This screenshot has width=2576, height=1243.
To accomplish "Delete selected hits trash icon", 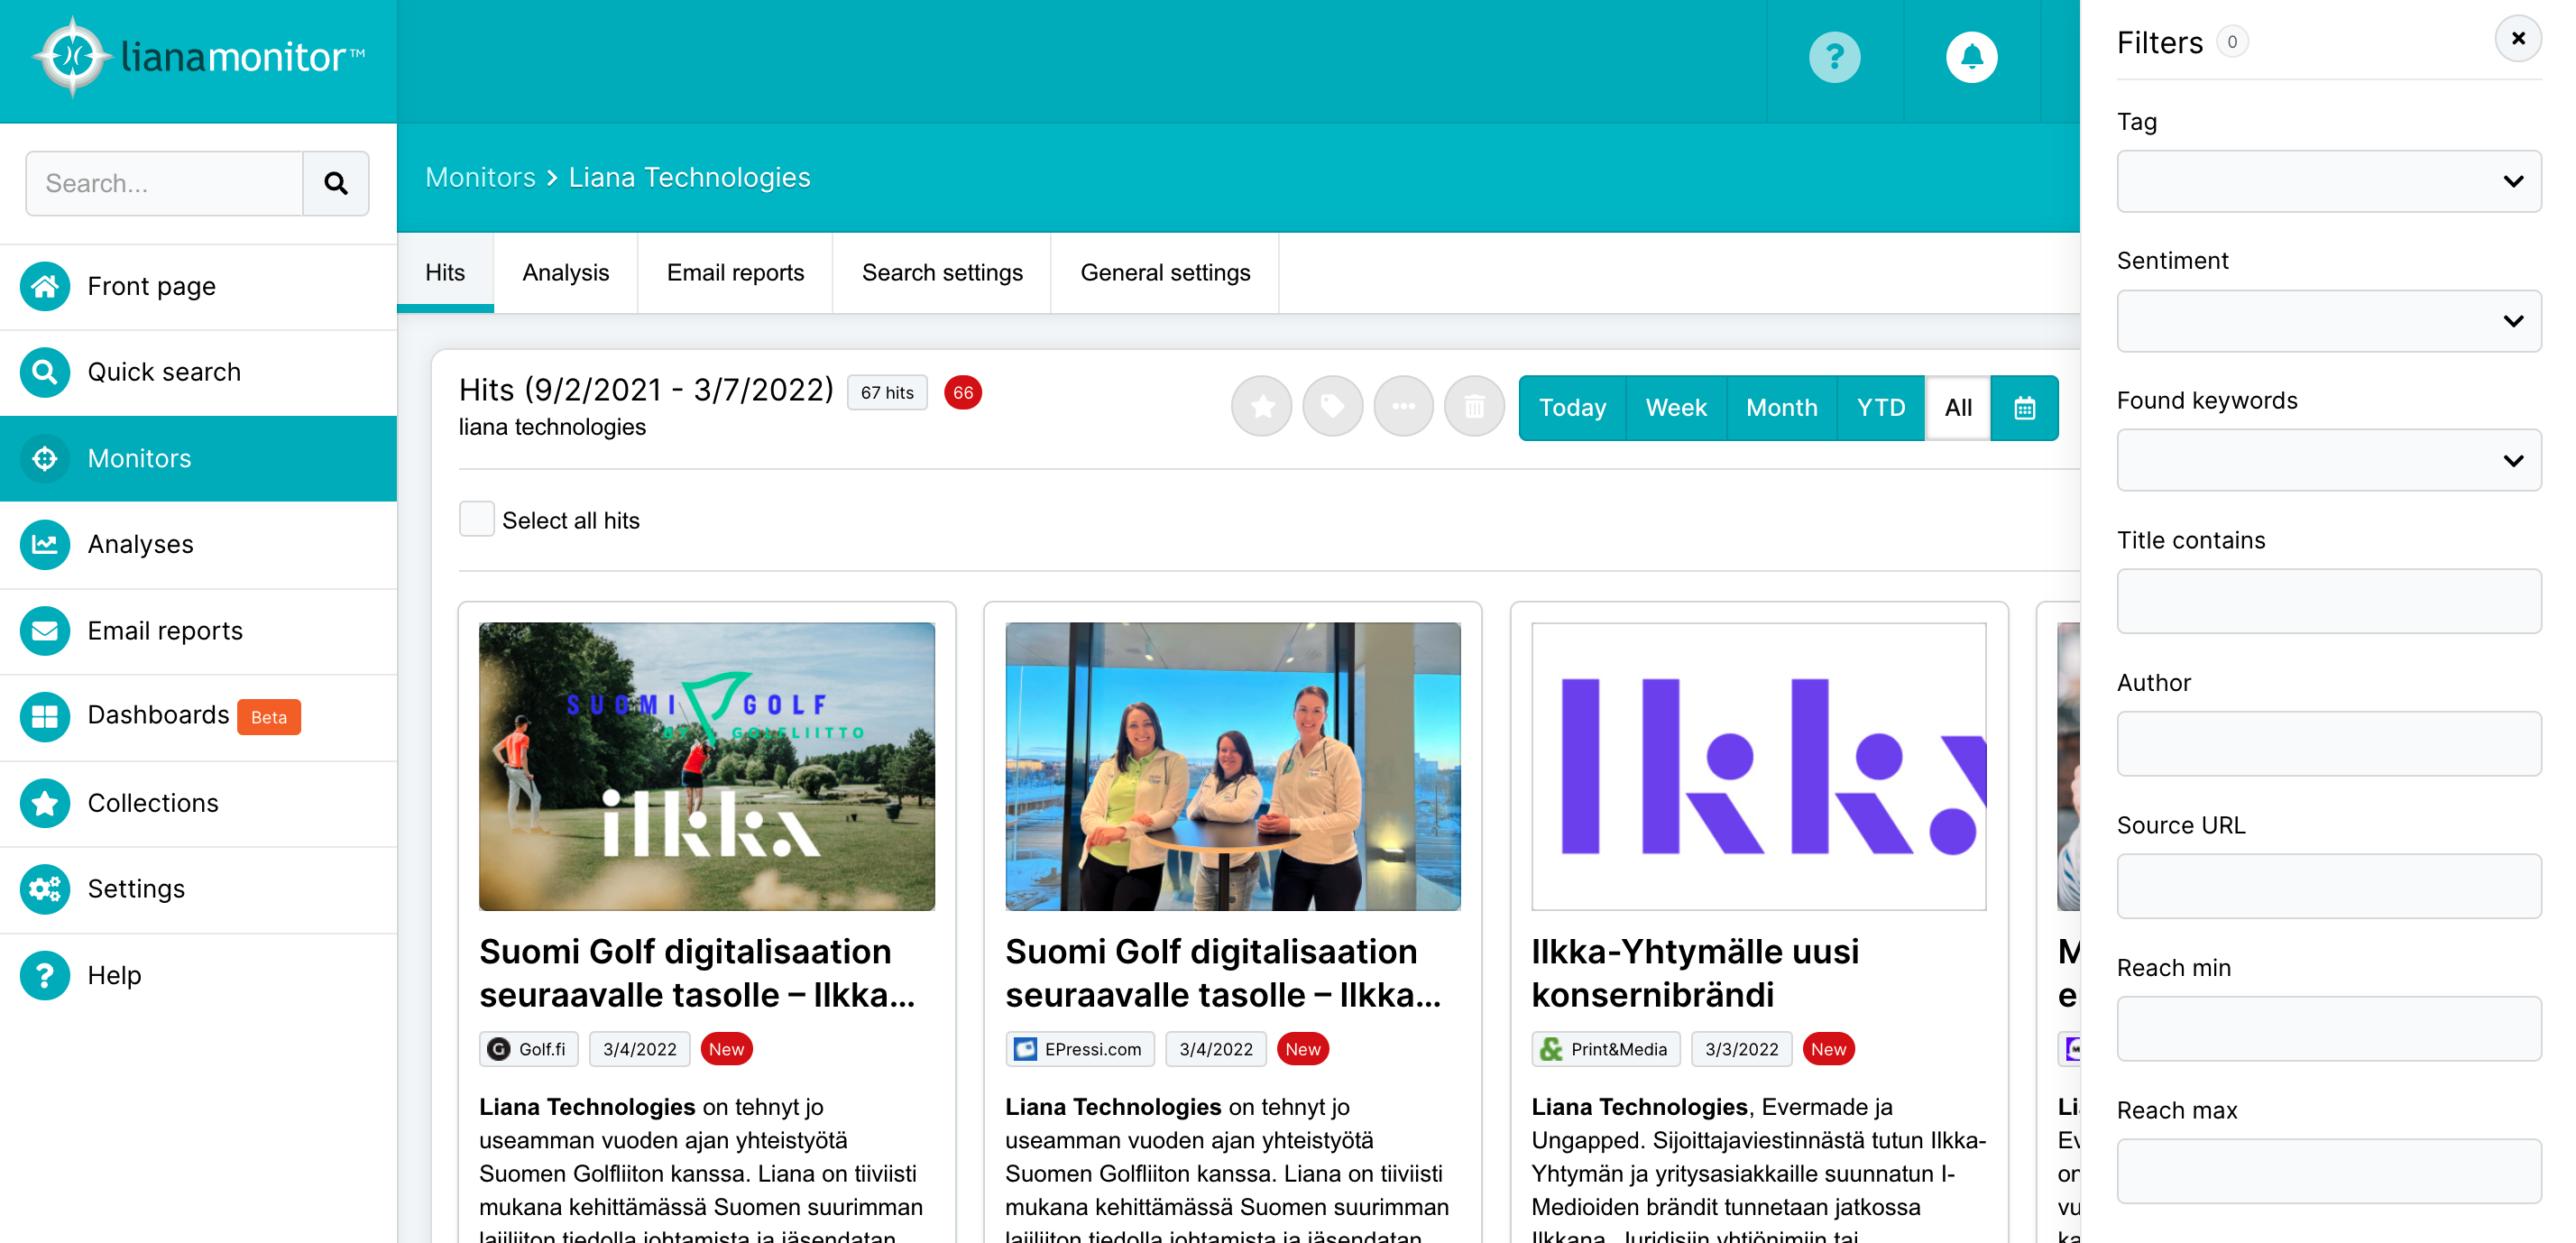I will pos(1474,407).
